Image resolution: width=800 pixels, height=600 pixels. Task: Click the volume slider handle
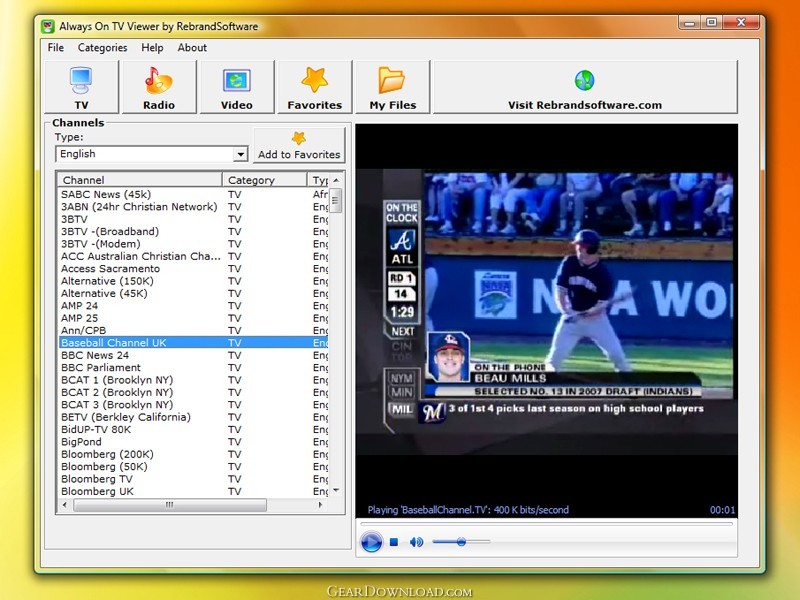tap(461, 542)
